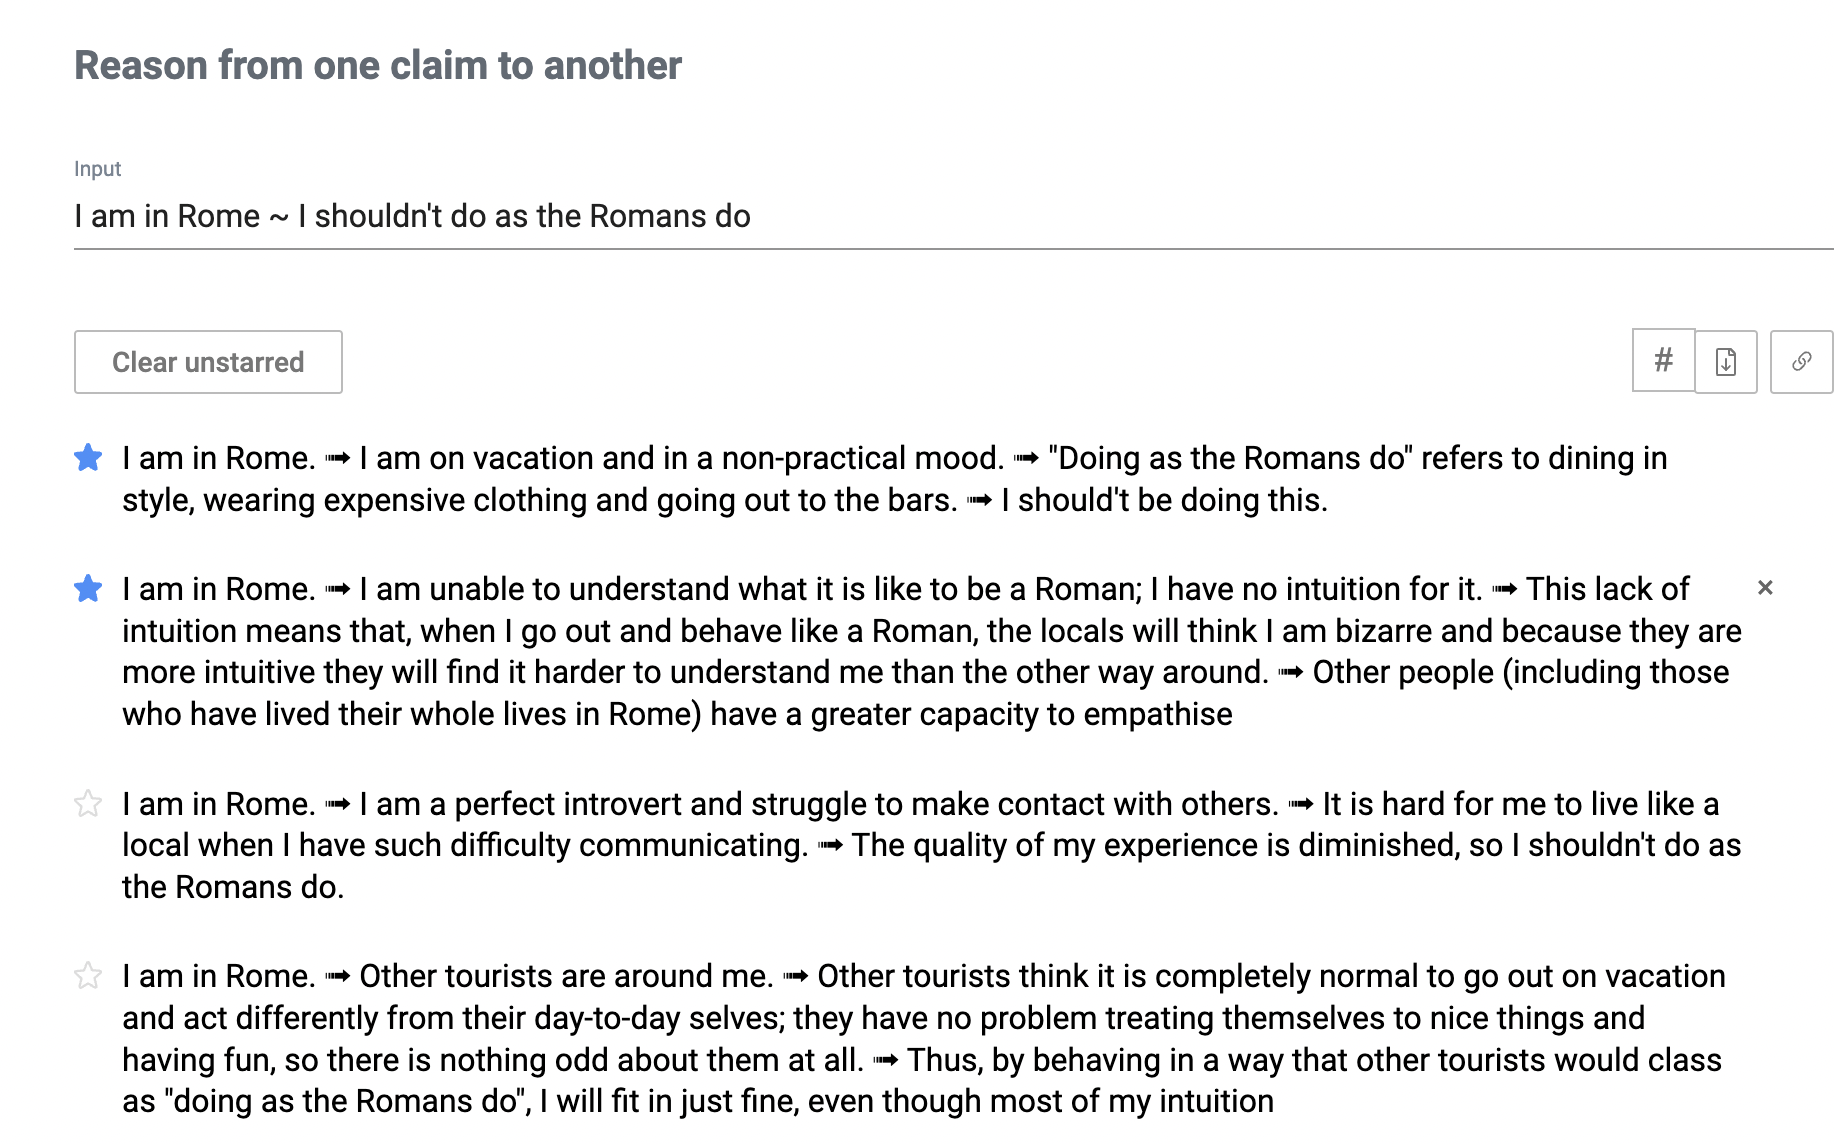Unstar the vacation mood reasoning result
1834x1144 pixels.
tap(88, 458)
